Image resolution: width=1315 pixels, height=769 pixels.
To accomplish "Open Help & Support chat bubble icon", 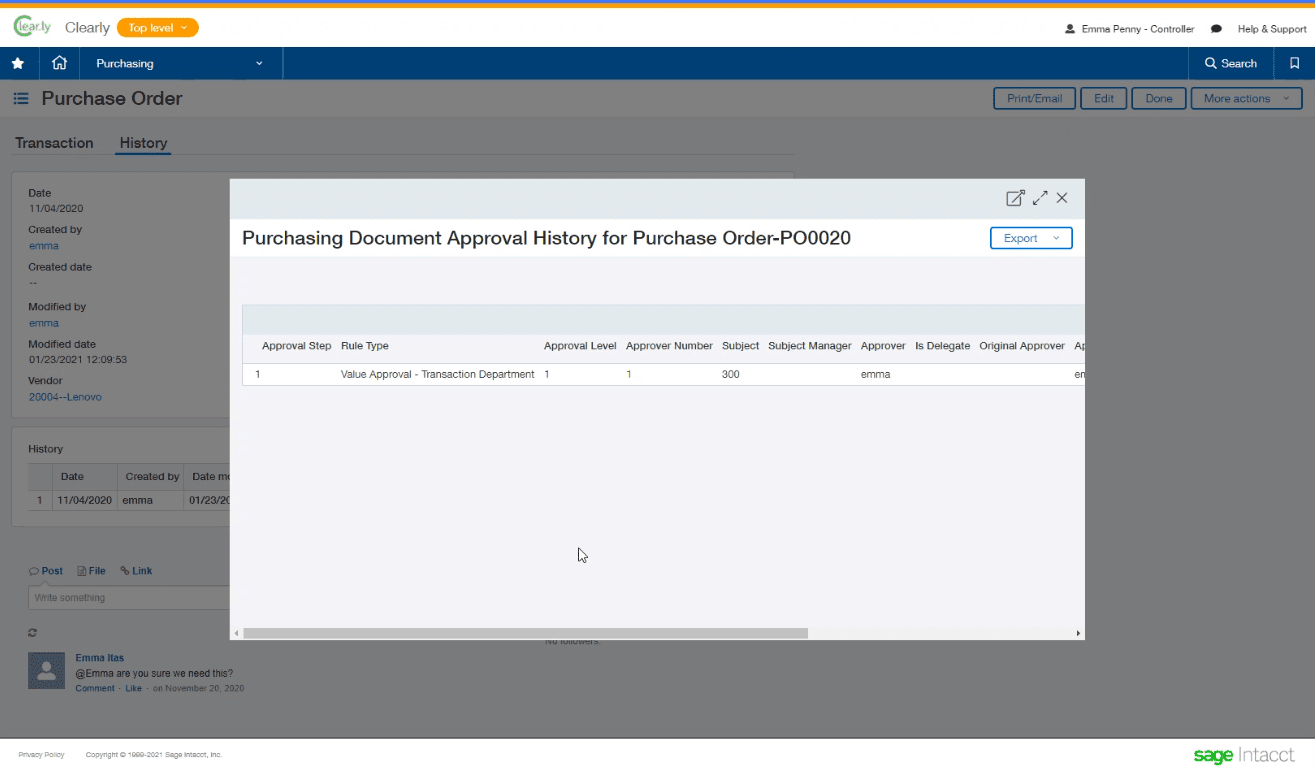I will (x=1216, y=28).
